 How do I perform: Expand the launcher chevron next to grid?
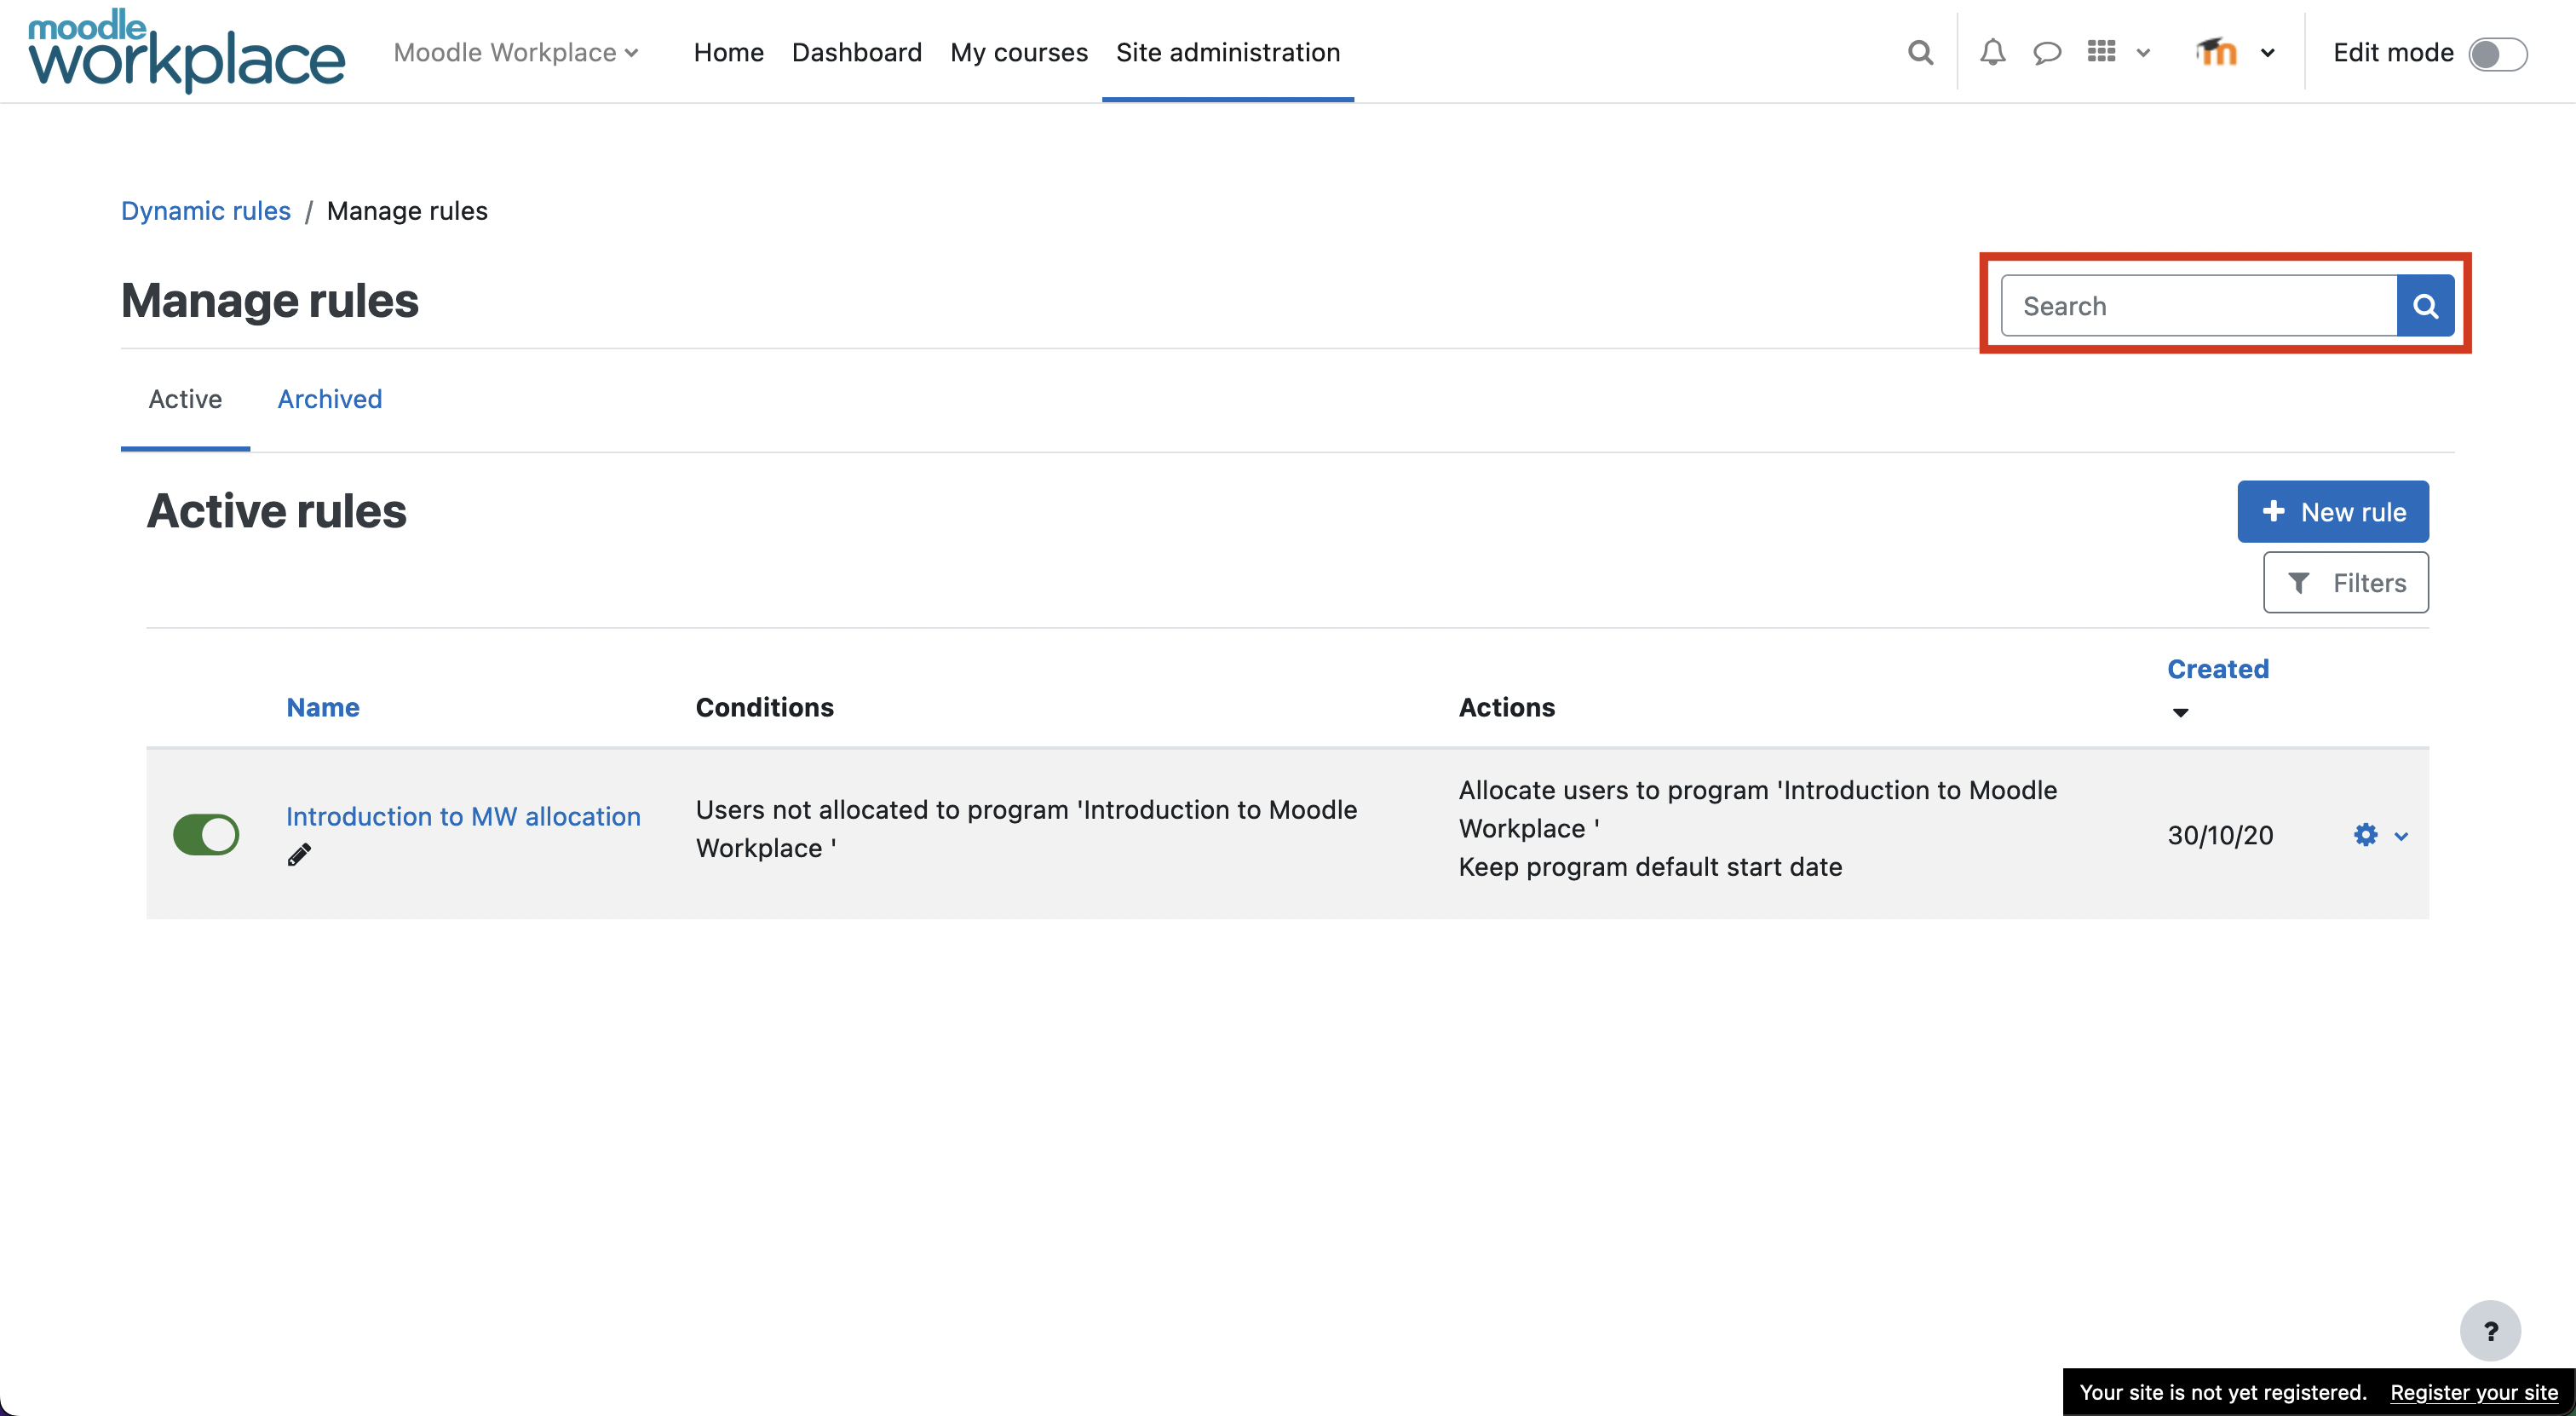pyautogui.click(x=2143, y=53)
